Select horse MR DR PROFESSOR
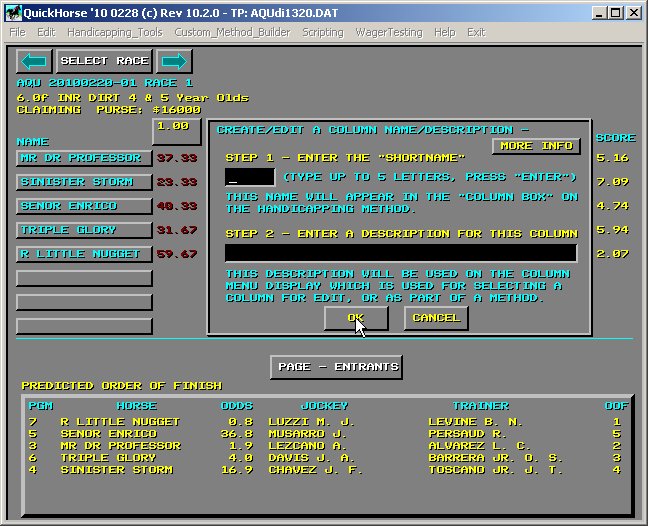Screen dimensions: 648x526 [x=85, y=158]
